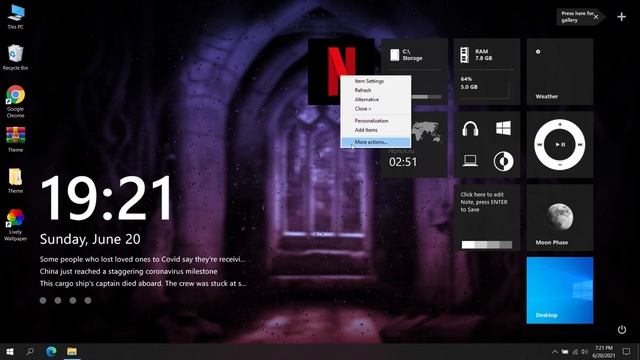Choose Refresh in the context menu
This screenshot has height=360, width=640.
coord(376,90)
